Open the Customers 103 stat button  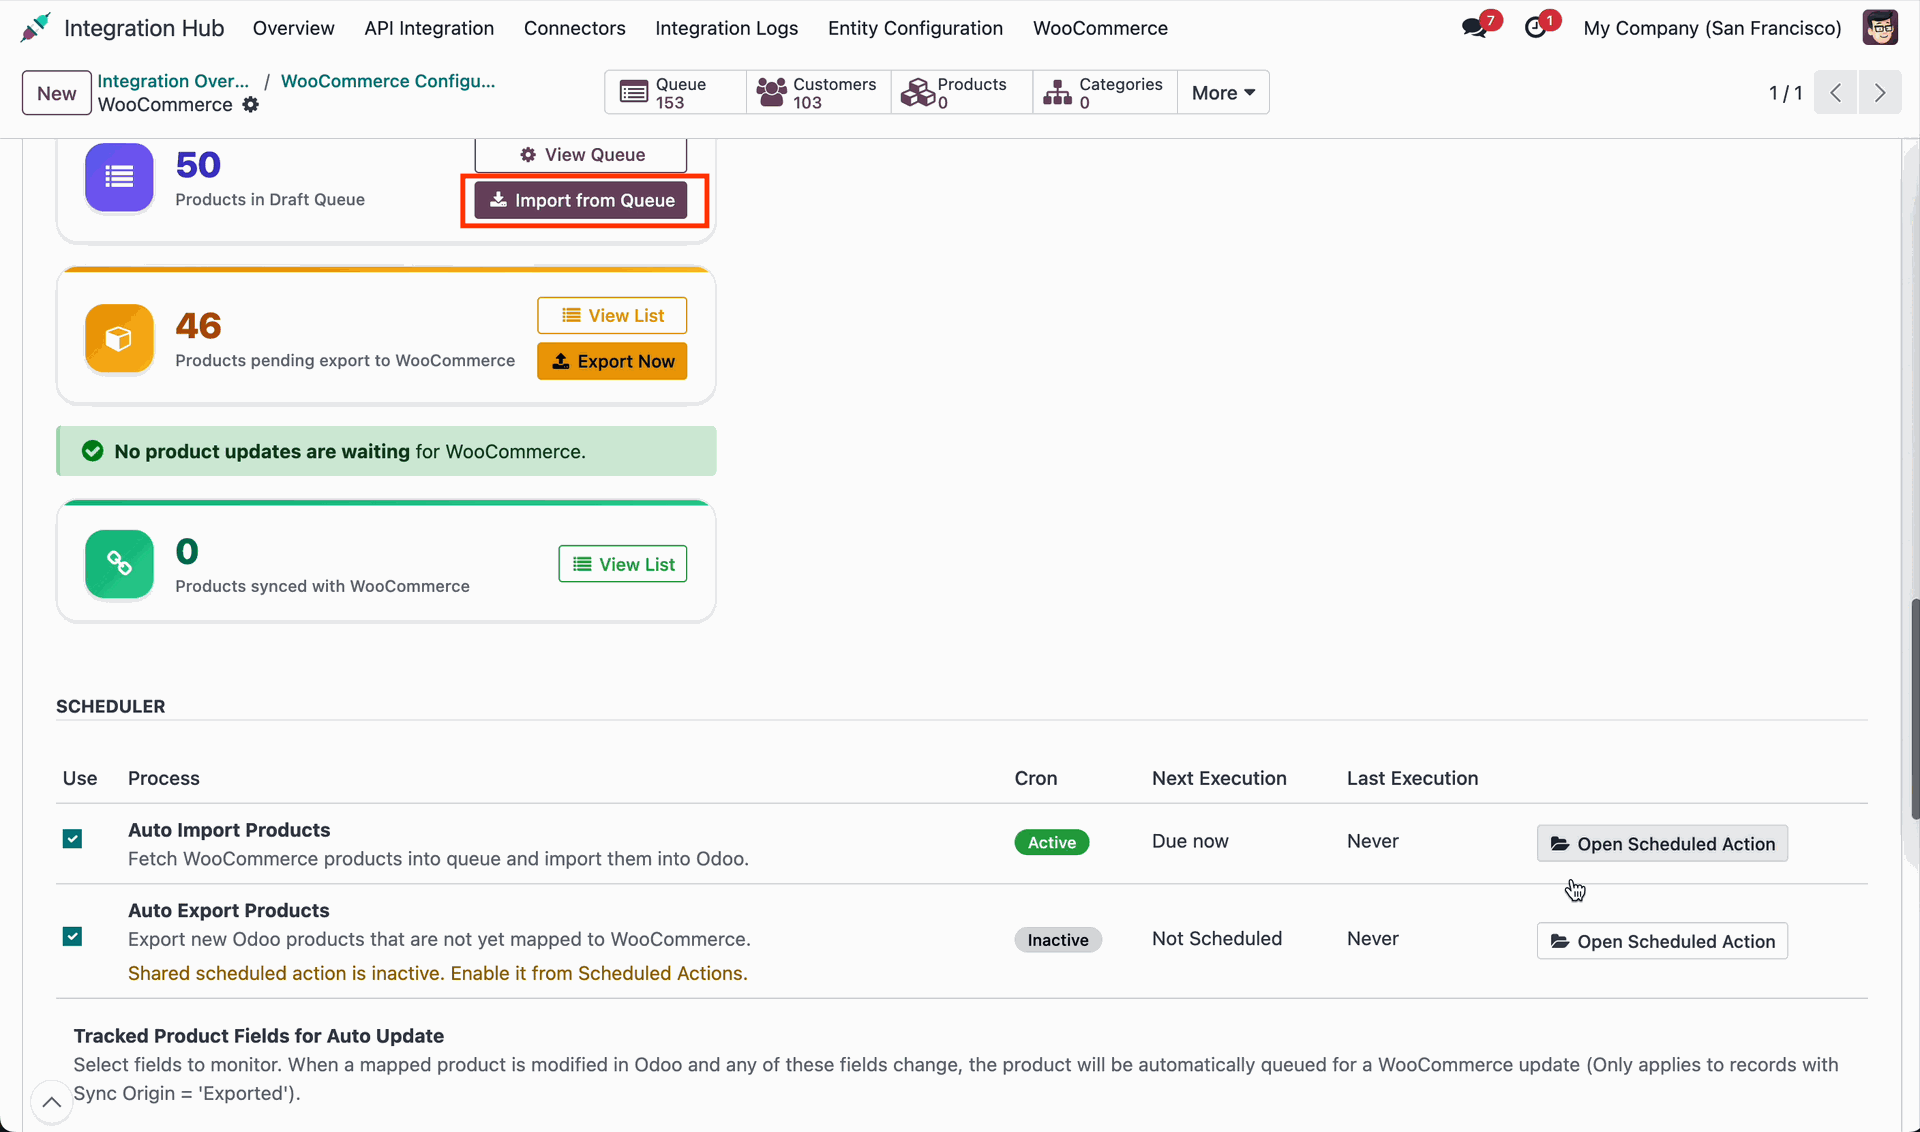[818, 92]
